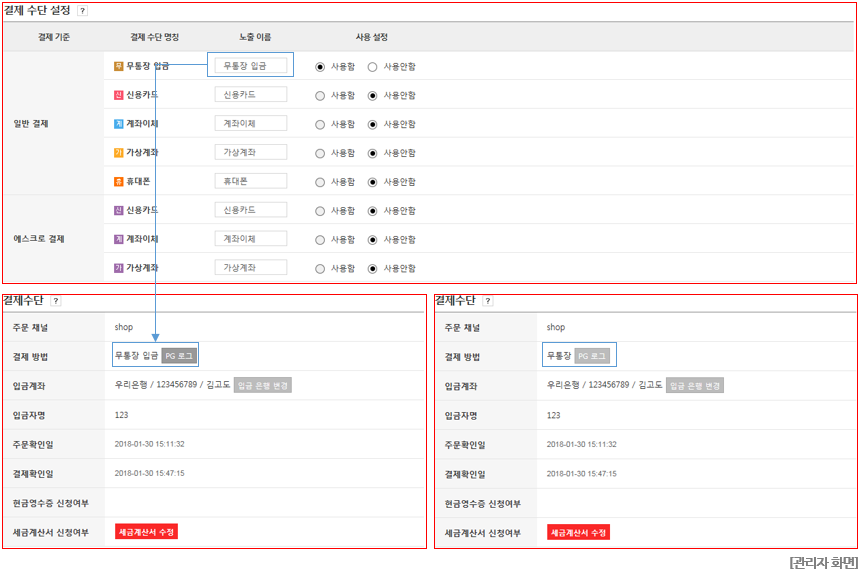The height and width of the screenshot is (572, 861).
Task: Select 사용함 for 일반 결제 가상계좌
Action: pos(320,153)
